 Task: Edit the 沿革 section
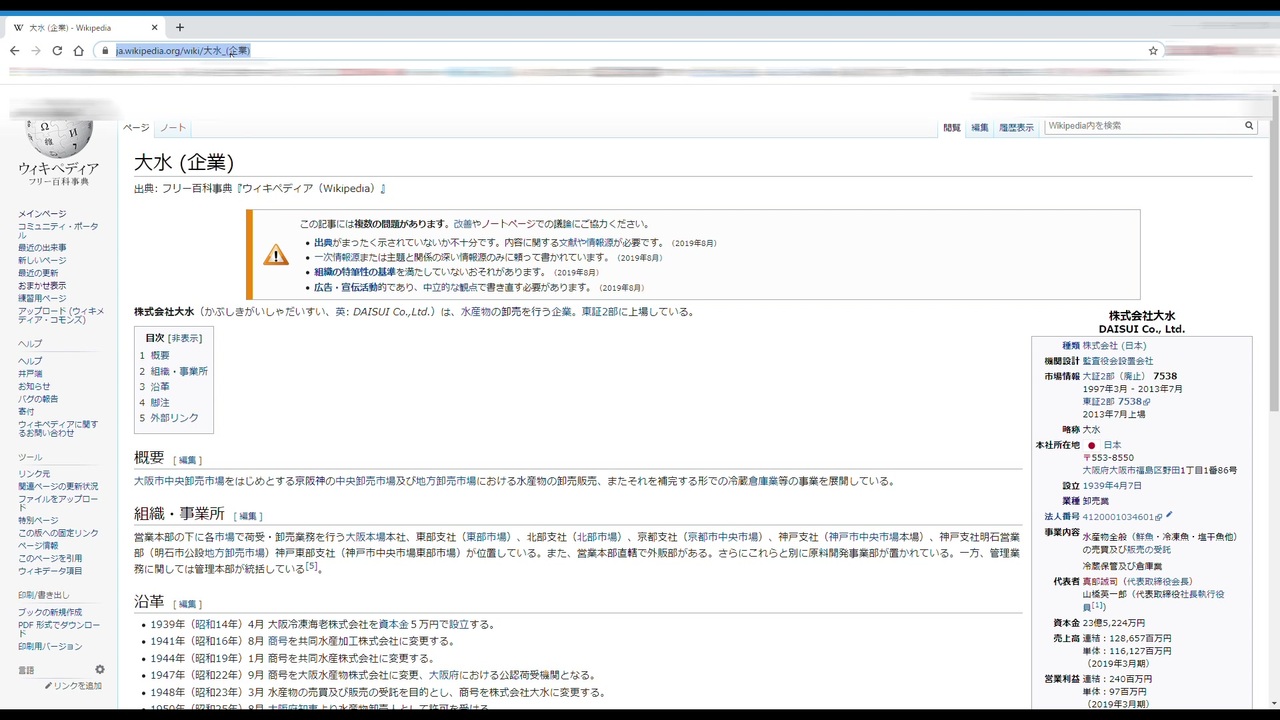(x=187, y=604)
